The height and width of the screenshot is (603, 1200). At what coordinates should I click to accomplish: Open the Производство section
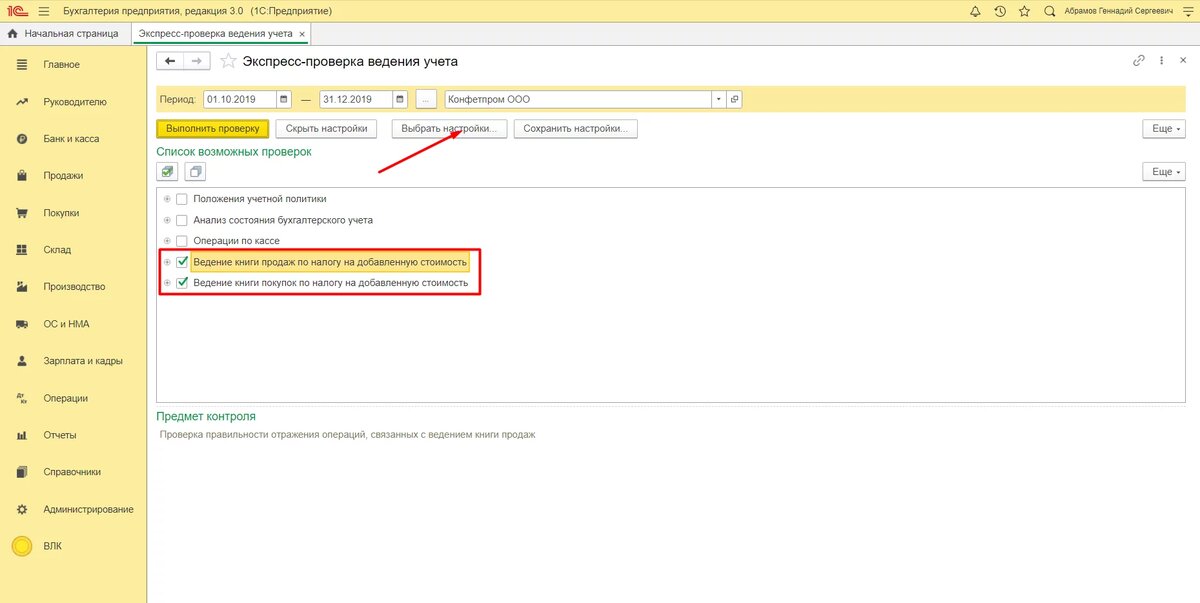point(74,287)
